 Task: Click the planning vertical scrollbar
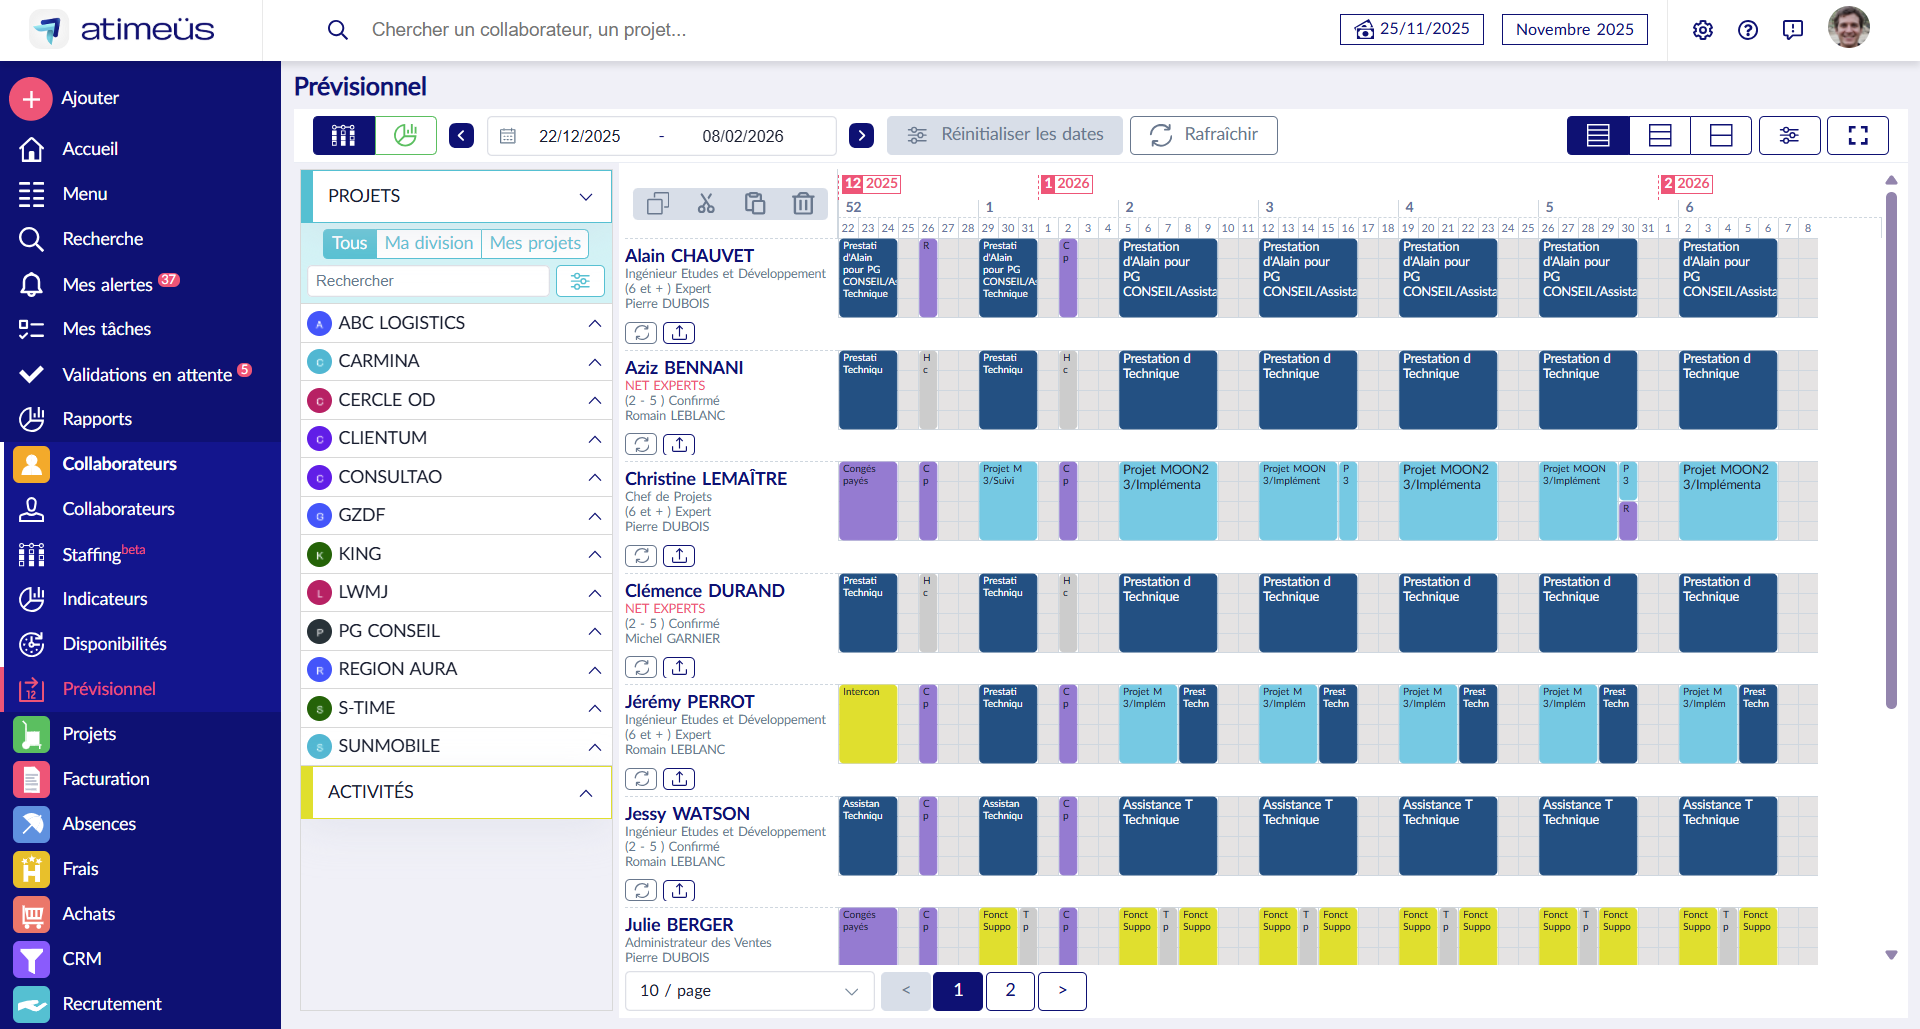pos(1891,450)
